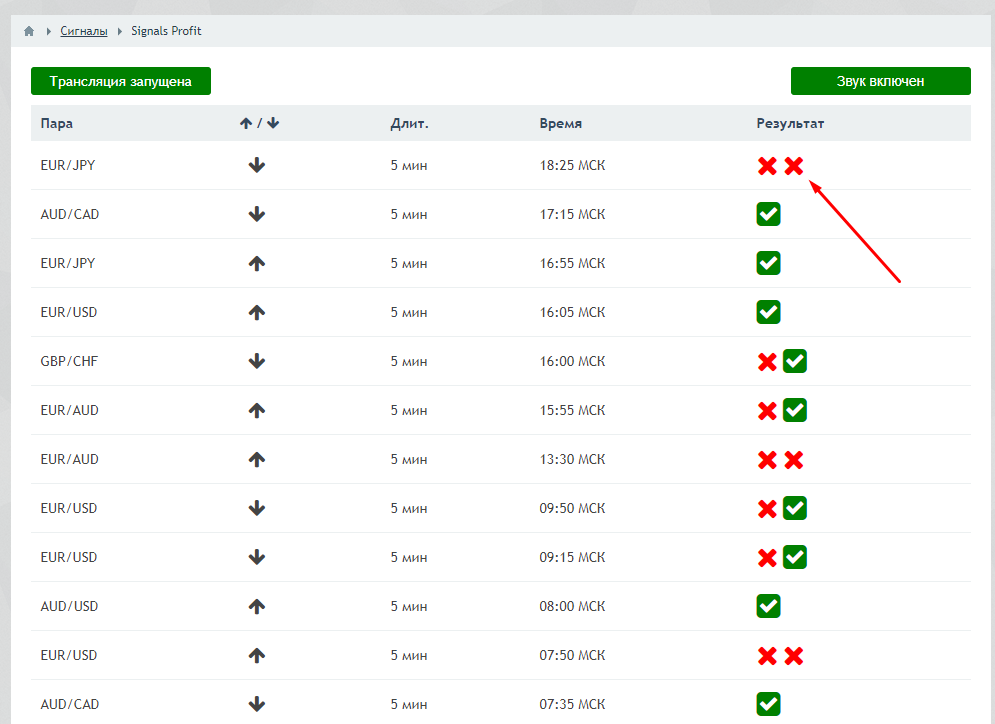Click the up/down arrows column header
This screenshot has height=724, width=995.
coord(260,123)
